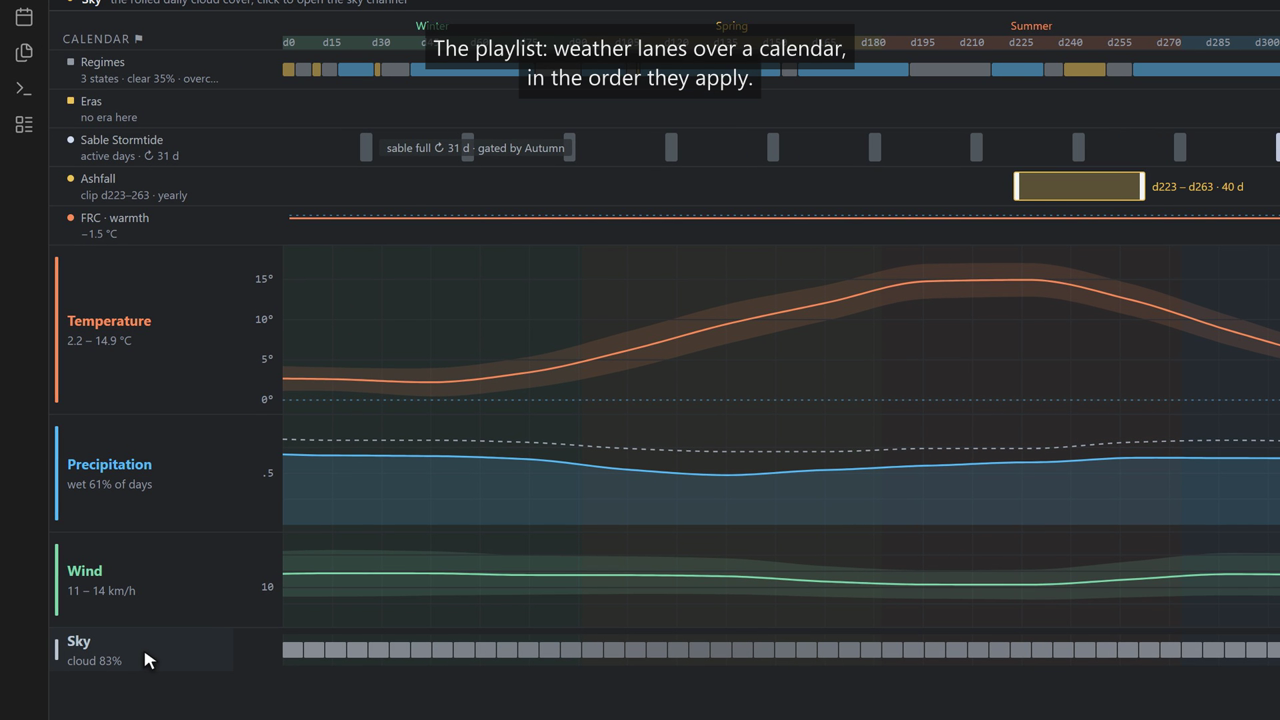The image size is (1280, 720).
Task: Select the FRC · warmth lane
Action: [x=165, y=226]
